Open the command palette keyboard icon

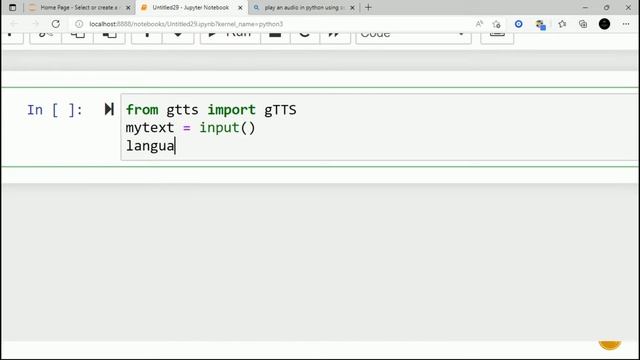point(497,37)
